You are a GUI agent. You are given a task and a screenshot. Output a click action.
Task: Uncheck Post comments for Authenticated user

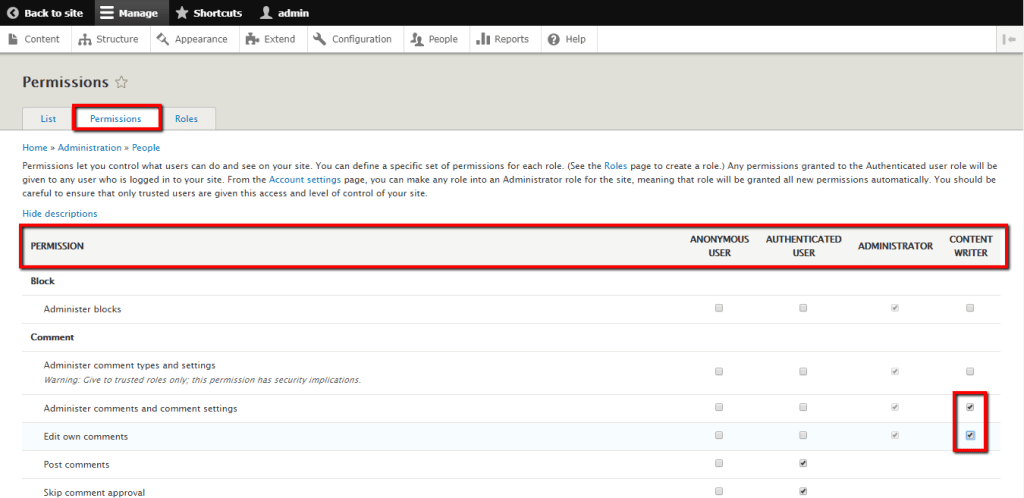point(803,463)
